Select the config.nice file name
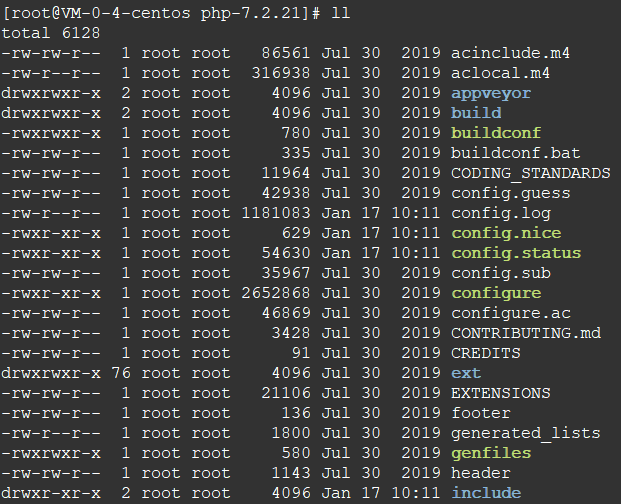The image size is (621, 504). coord(506,234)
